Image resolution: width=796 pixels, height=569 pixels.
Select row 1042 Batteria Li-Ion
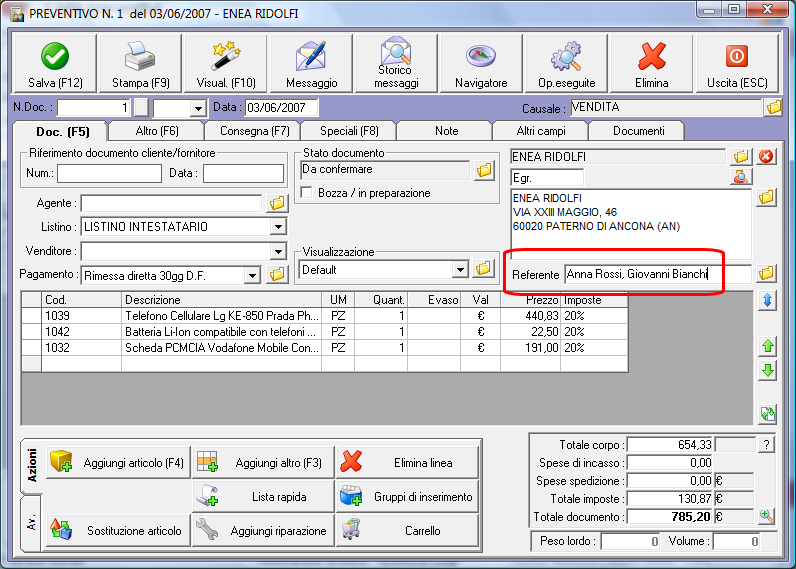[x=325, y=332]
